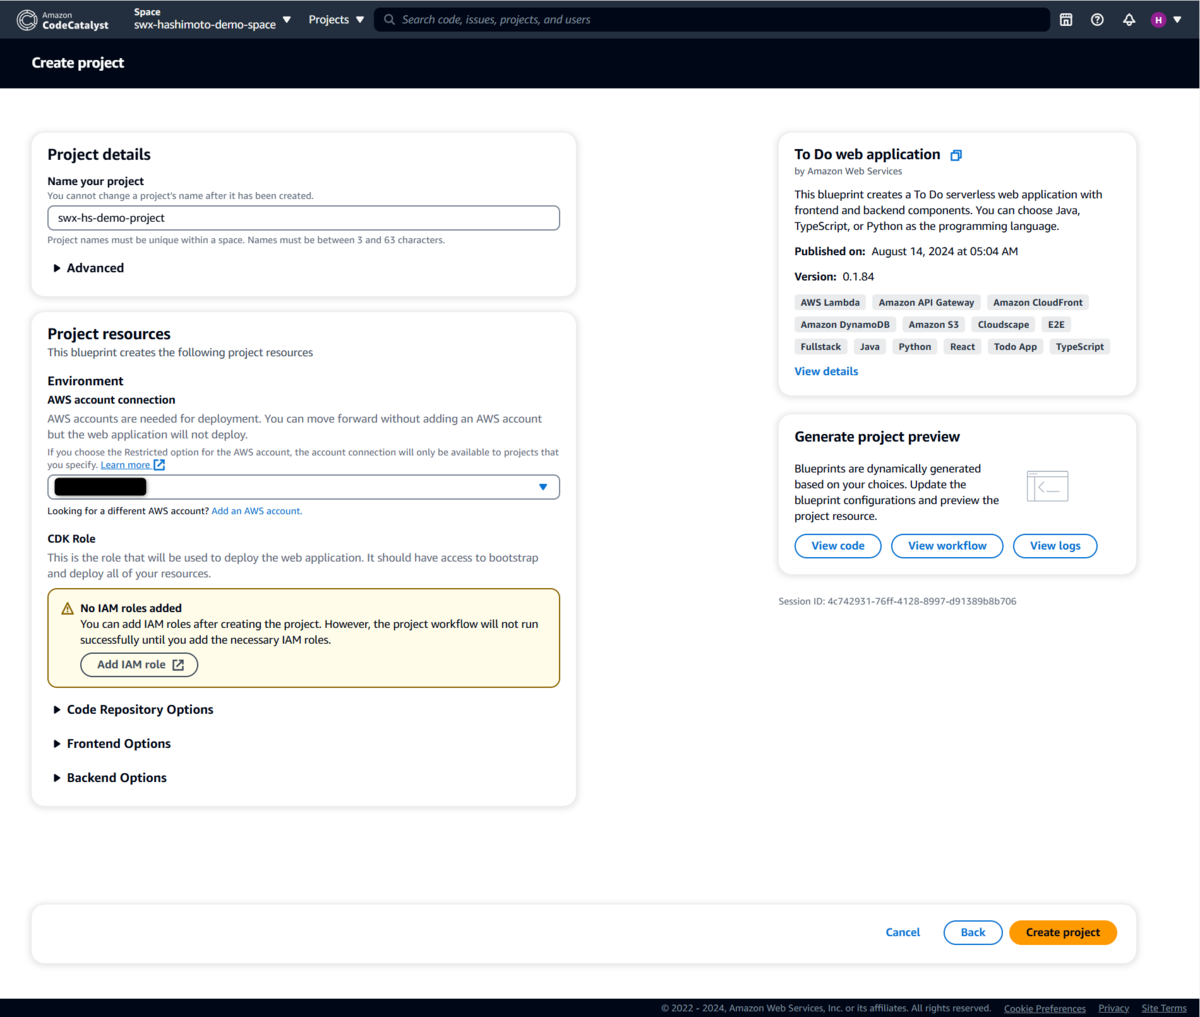Click the Java tag
Viewport: 1200px width, 1017px height.
[x=870, y=347]
